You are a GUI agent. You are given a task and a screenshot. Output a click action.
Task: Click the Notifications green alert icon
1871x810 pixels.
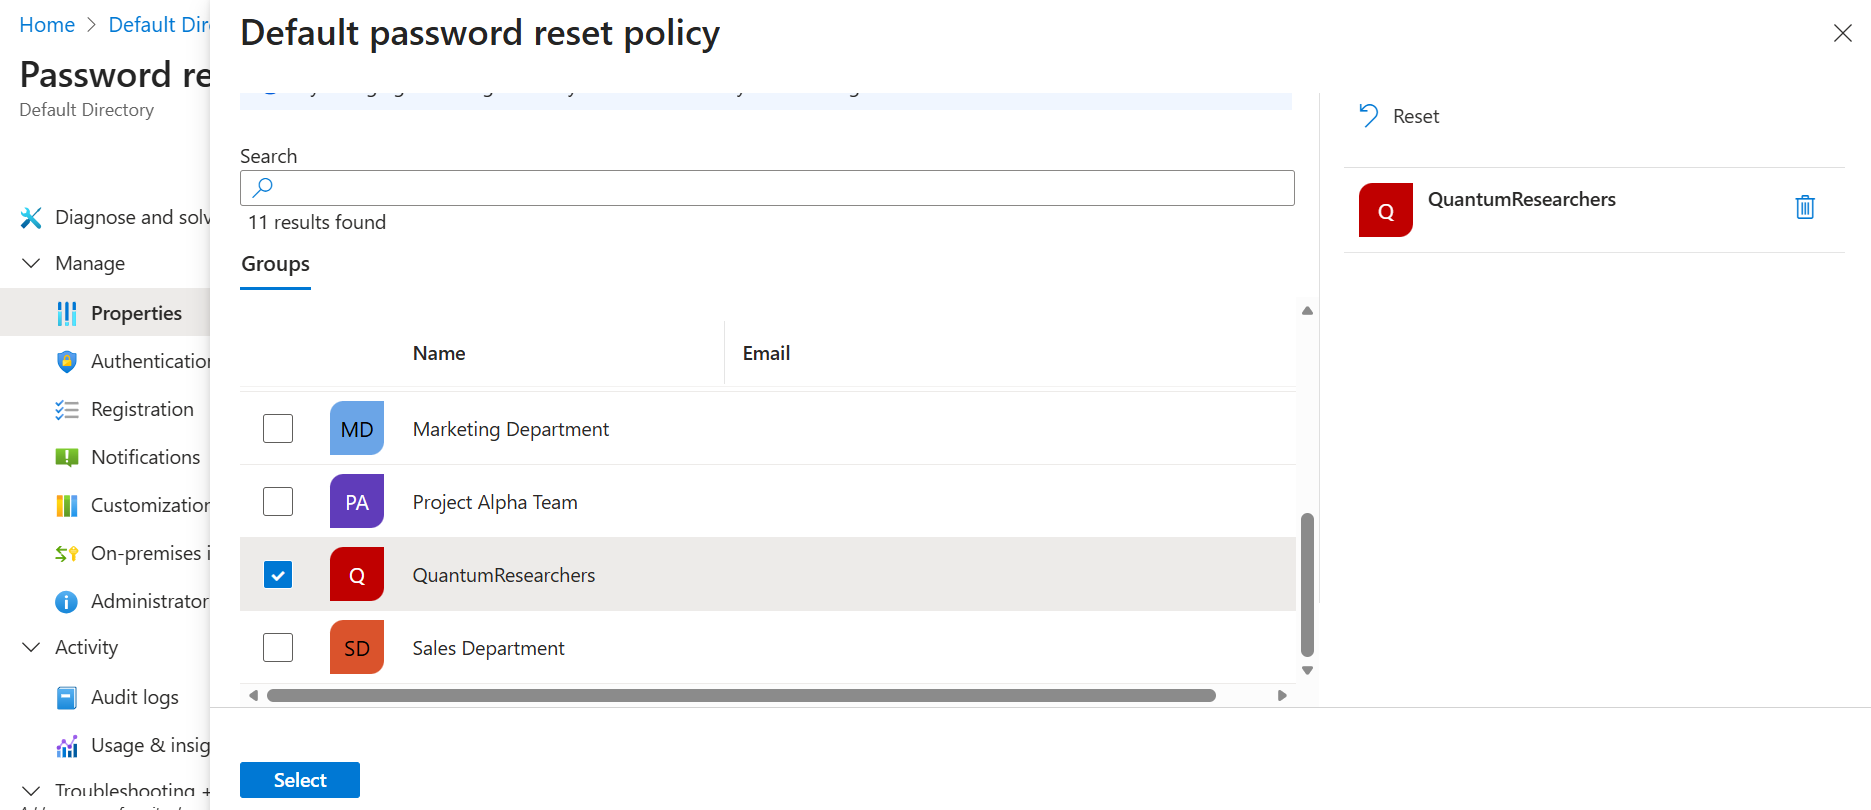coord(67,458)
